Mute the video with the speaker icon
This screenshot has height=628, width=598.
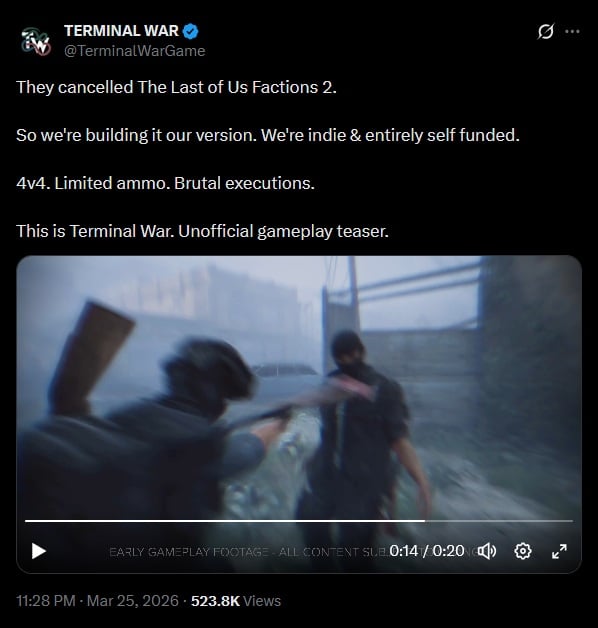click(x=487, y=551)
